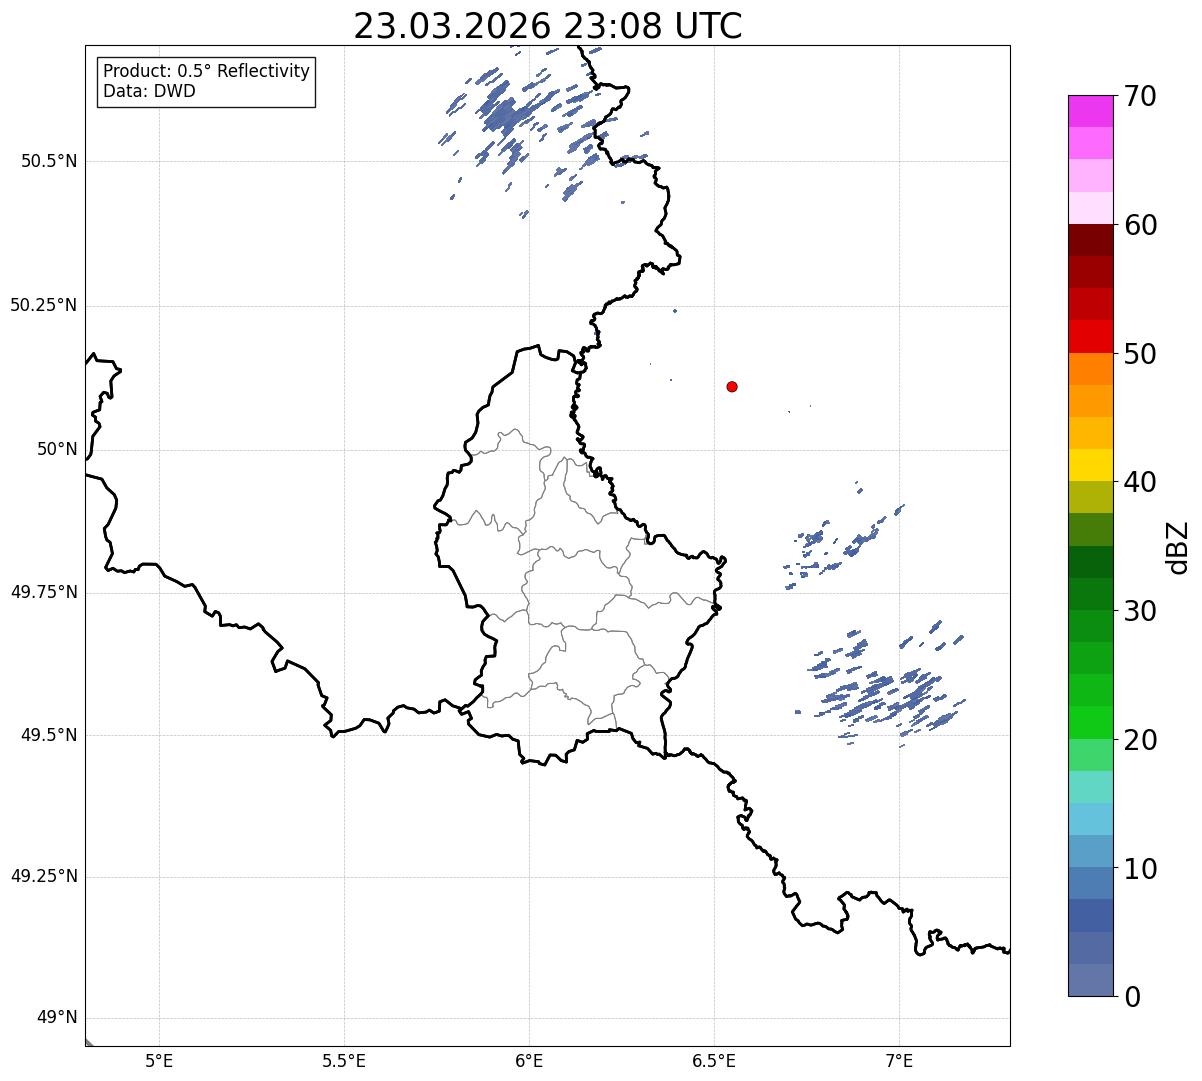The width and height of the screenshot is (1202, 1081).
Task: Click the 6°E longitude label
Action: pos(529,1060)
